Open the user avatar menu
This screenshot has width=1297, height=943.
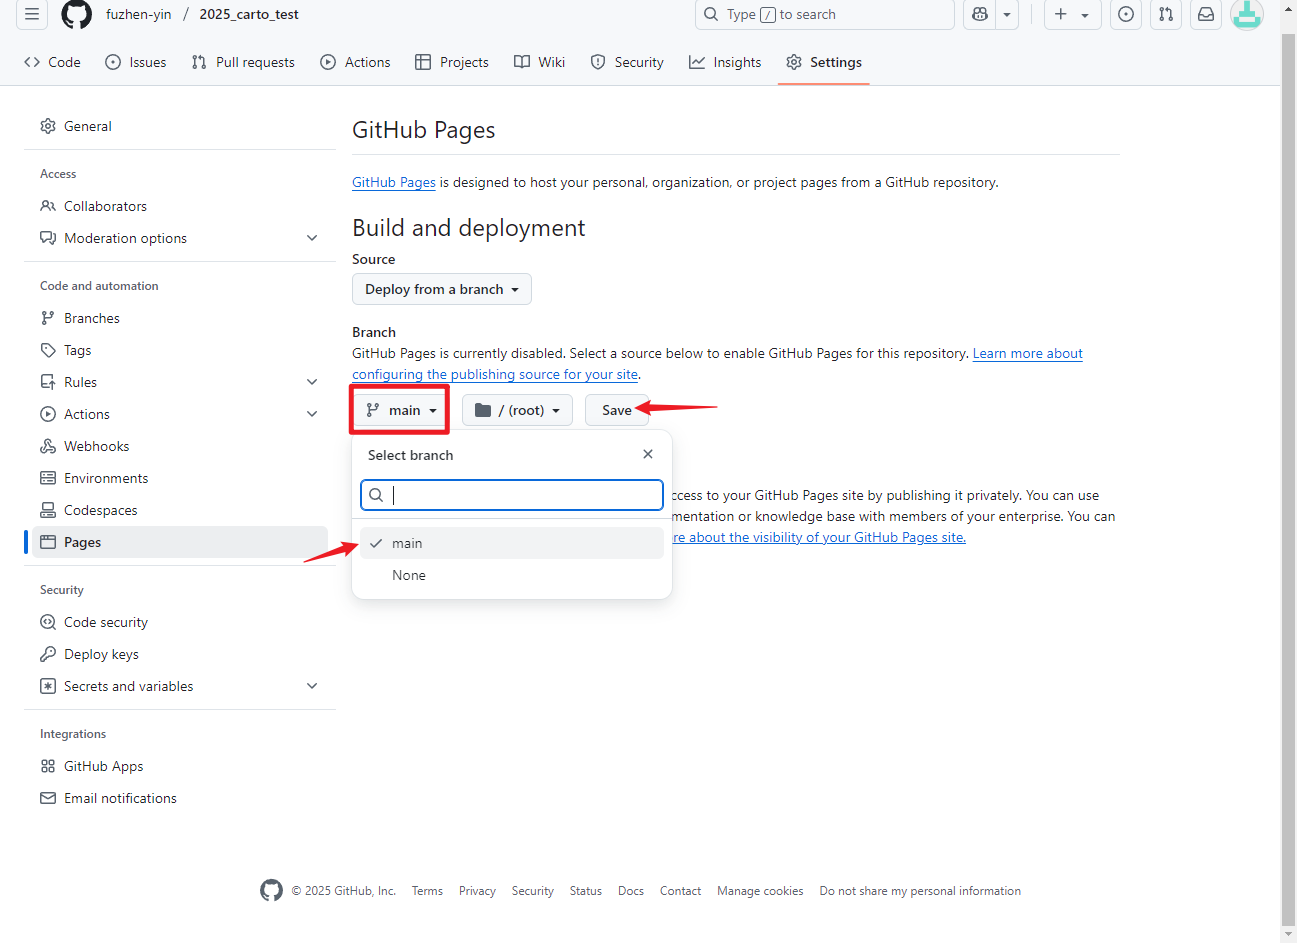(x=1246, y=14)
